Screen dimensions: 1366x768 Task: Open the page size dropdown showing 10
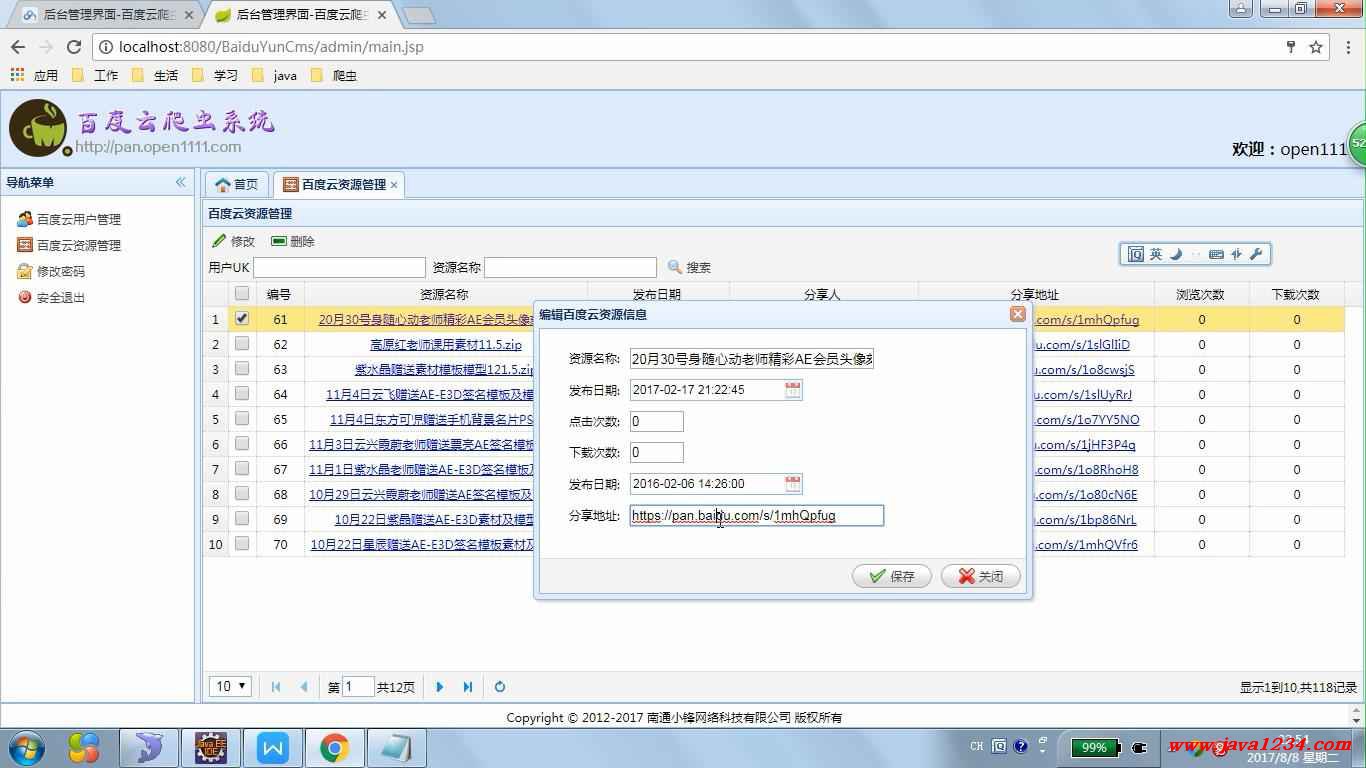point(230,686)
